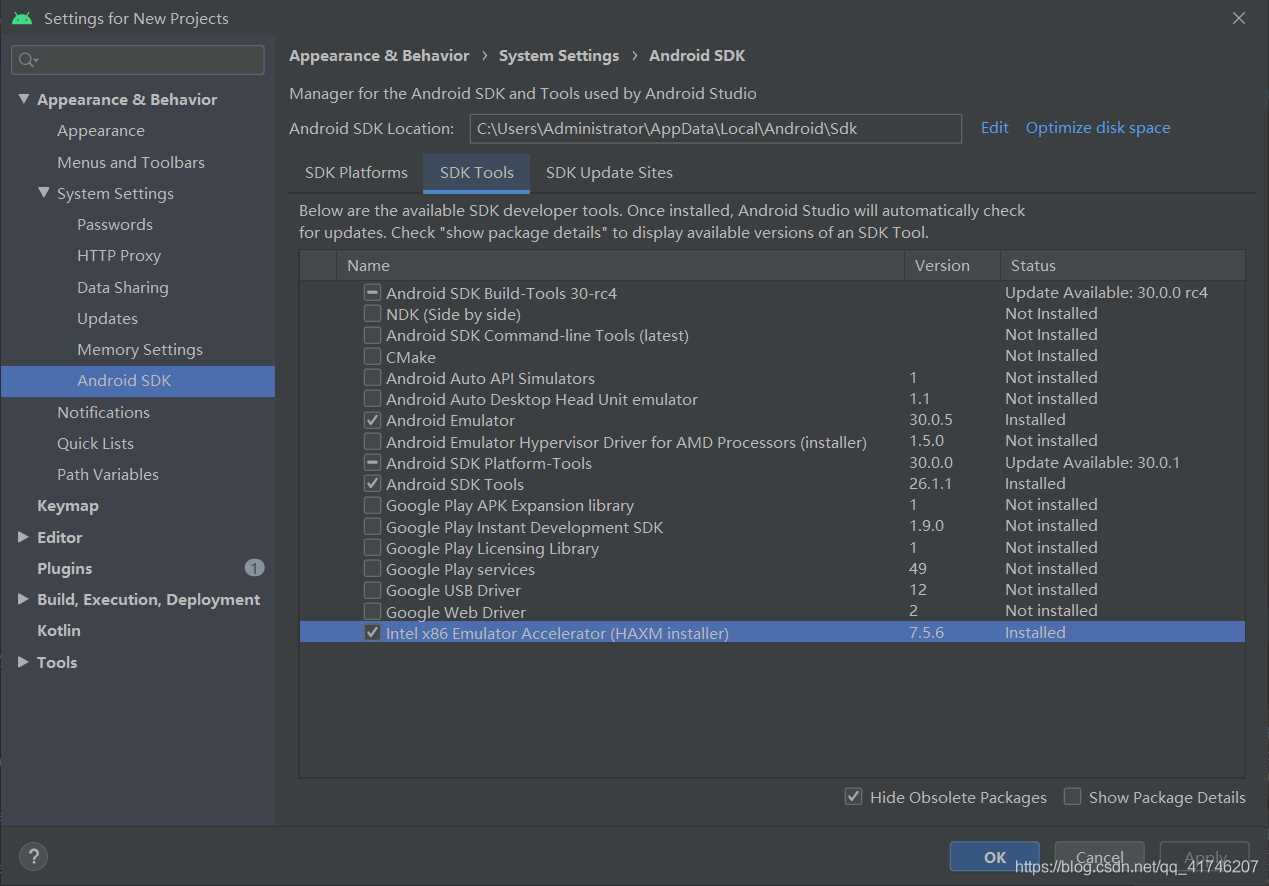This screenshot has width=1269, height=886.
Task: Uncheck the Android Emulator package
Action: (372, 420)
